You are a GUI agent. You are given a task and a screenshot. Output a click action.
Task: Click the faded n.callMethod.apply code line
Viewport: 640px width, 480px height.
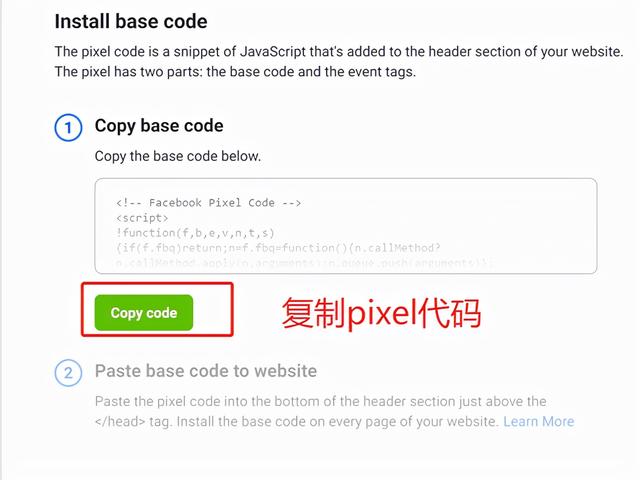coord(304,263)
